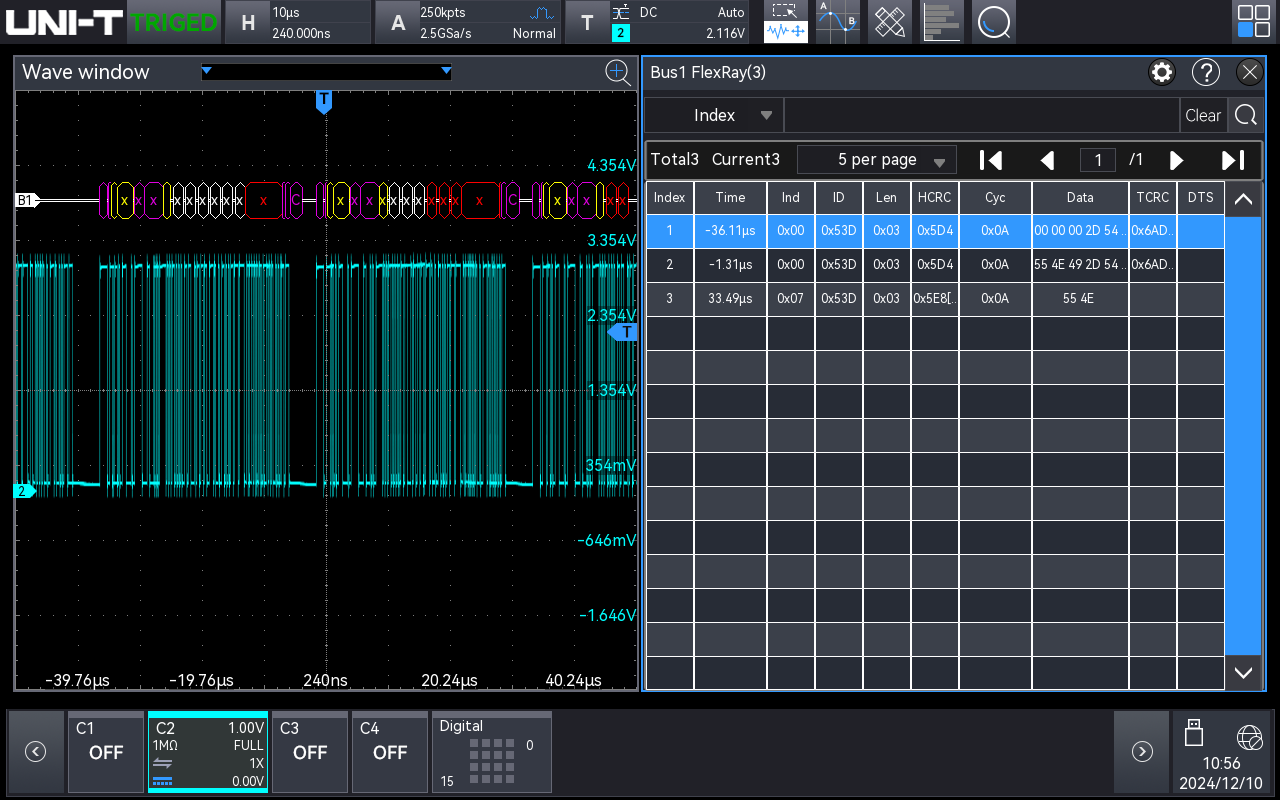This screenshot has width=1280, height=800.
Task: Click the Data column header
Action: point(1080,197)
